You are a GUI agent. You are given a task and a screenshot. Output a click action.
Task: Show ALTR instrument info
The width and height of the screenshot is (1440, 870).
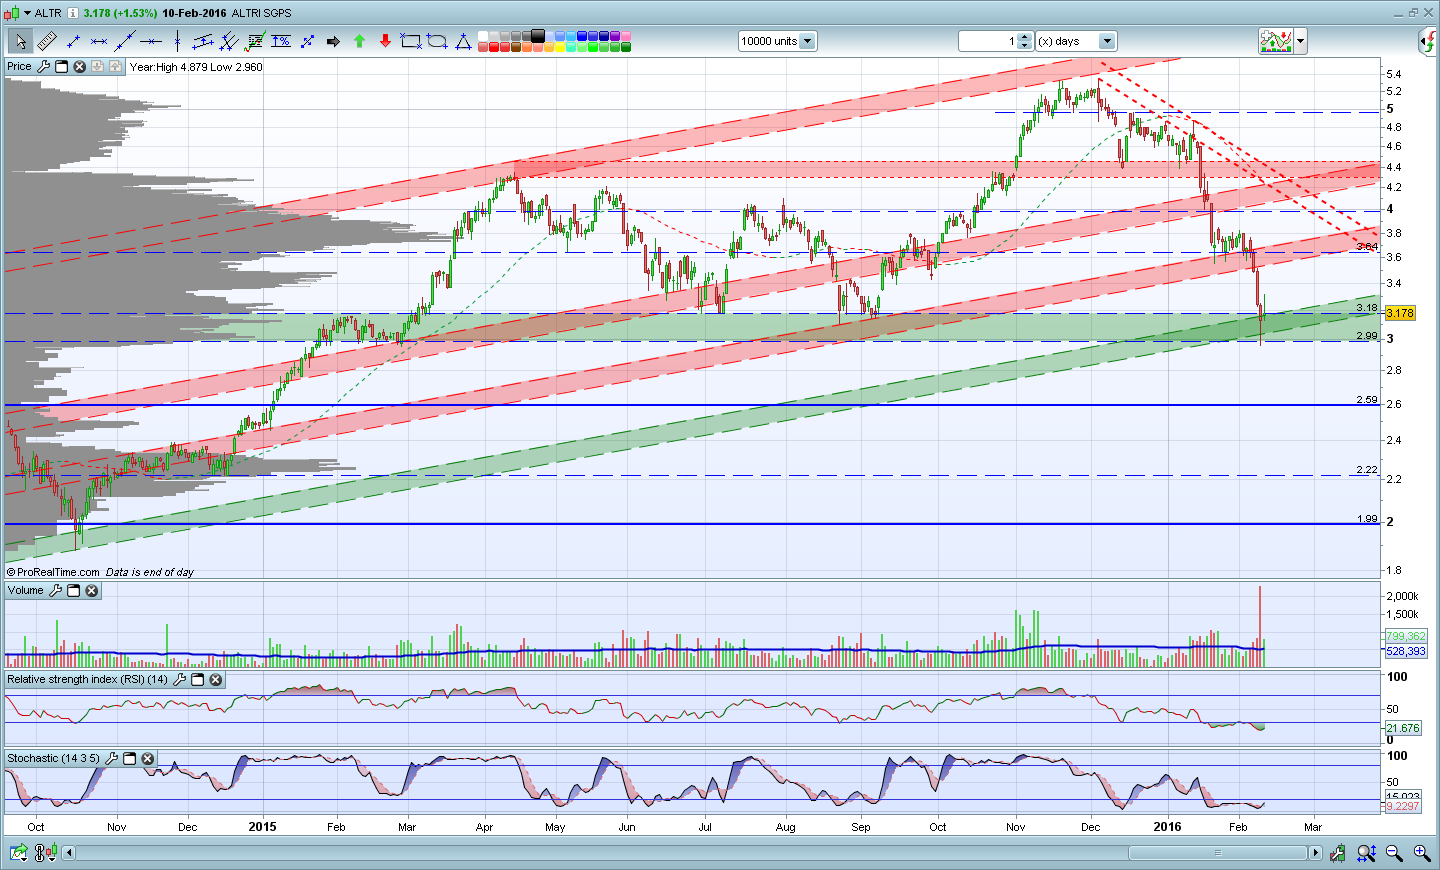[x=73, y=13]
